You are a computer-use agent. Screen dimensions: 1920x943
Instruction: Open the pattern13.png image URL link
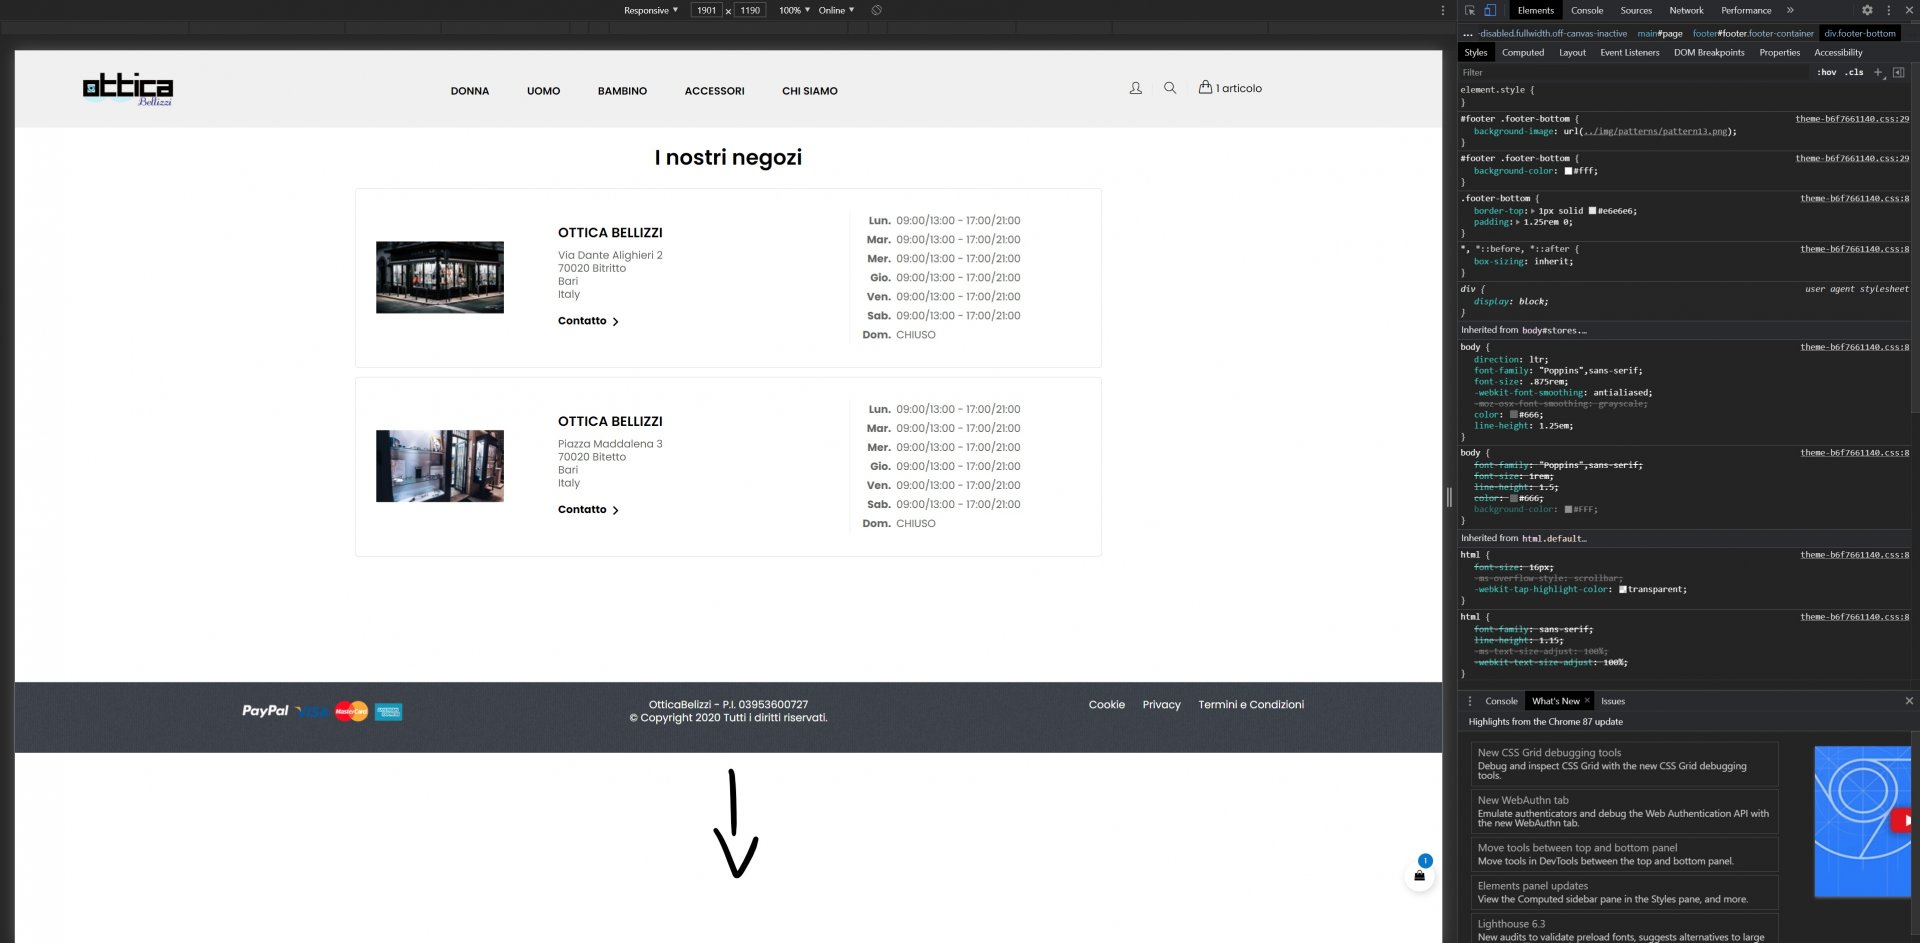[1657, 131]
